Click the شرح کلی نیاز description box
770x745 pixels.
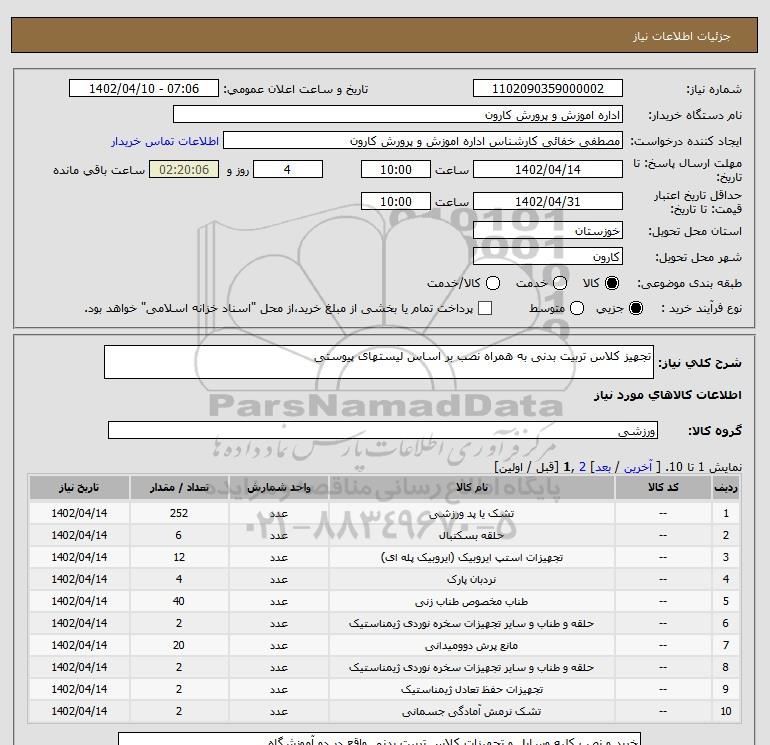coord(379,362)
